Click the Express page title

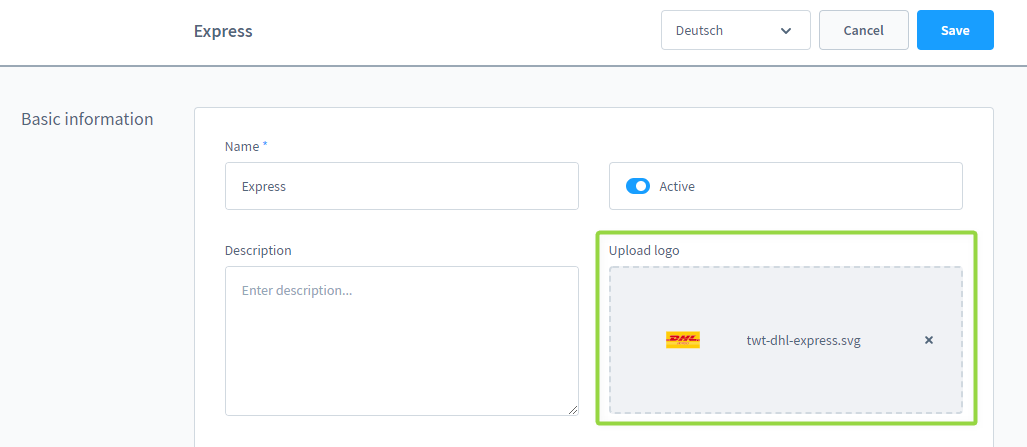pos(223,31)
